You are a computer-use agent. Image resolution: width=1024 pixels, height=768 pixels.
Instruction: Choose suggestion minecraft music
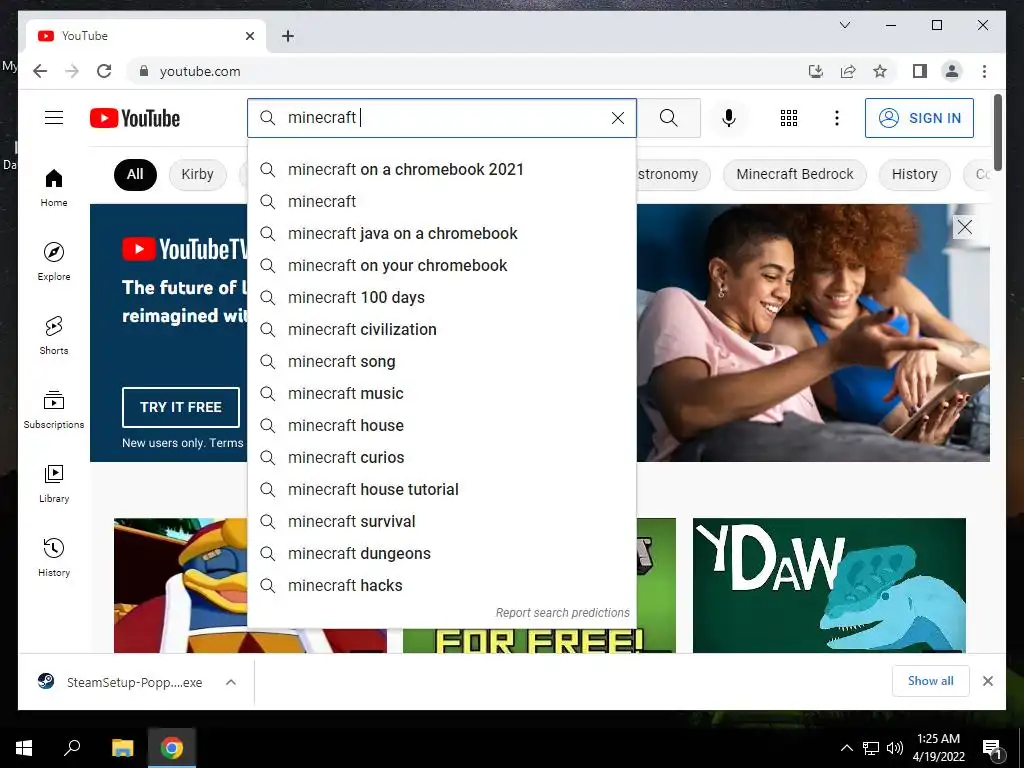(x=442, y=394)
